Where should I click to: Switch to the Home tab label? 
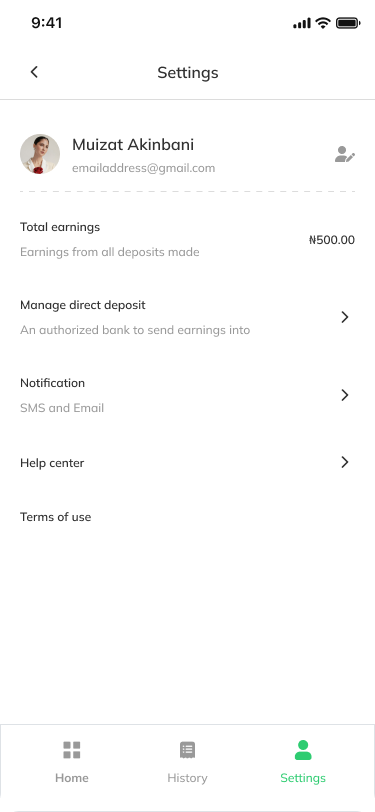[71, 778]
